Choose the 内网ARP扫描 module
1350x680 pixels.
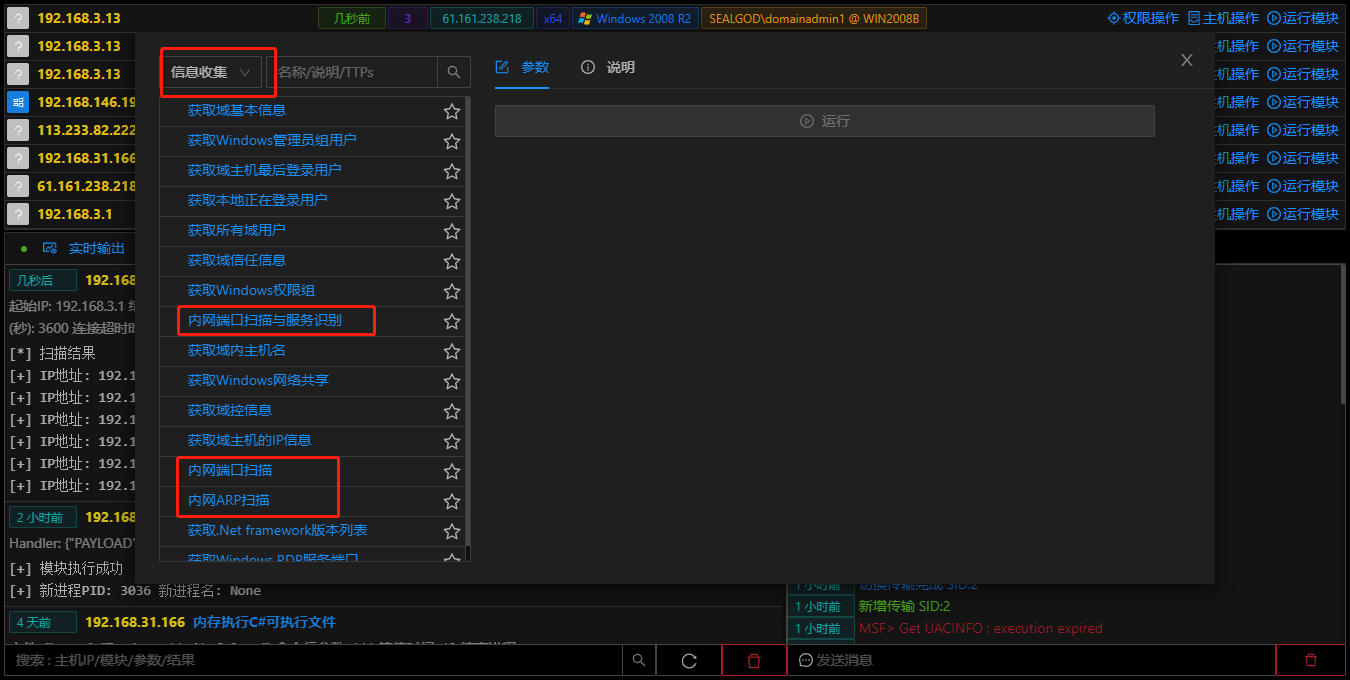click(229, 500)
